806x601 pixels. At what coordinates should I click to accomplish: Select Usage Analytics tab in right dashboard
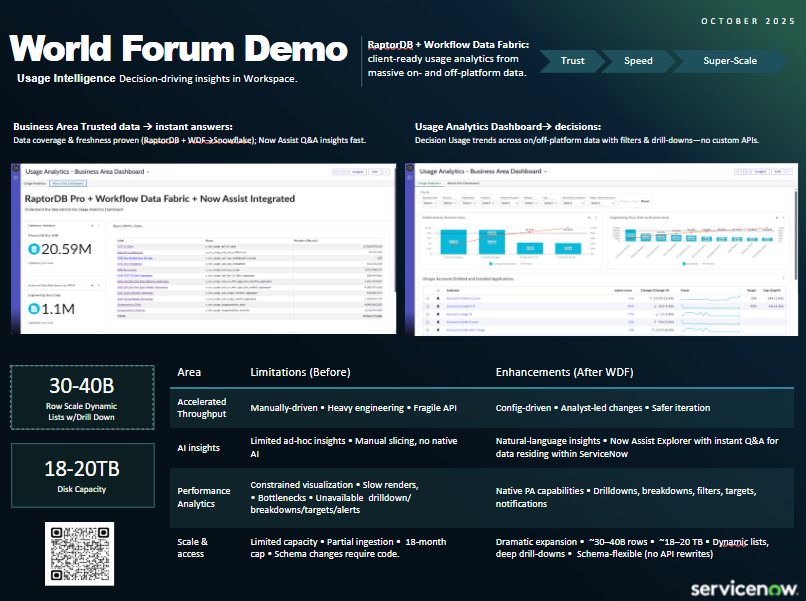coord(429,184)
